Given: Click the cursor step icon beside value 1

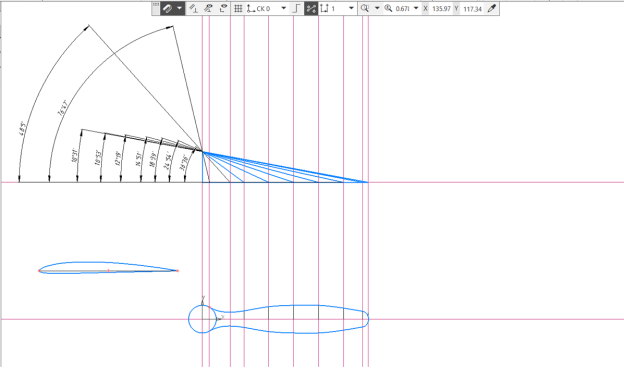Looking at the screenshot, I should coord(325,8).
